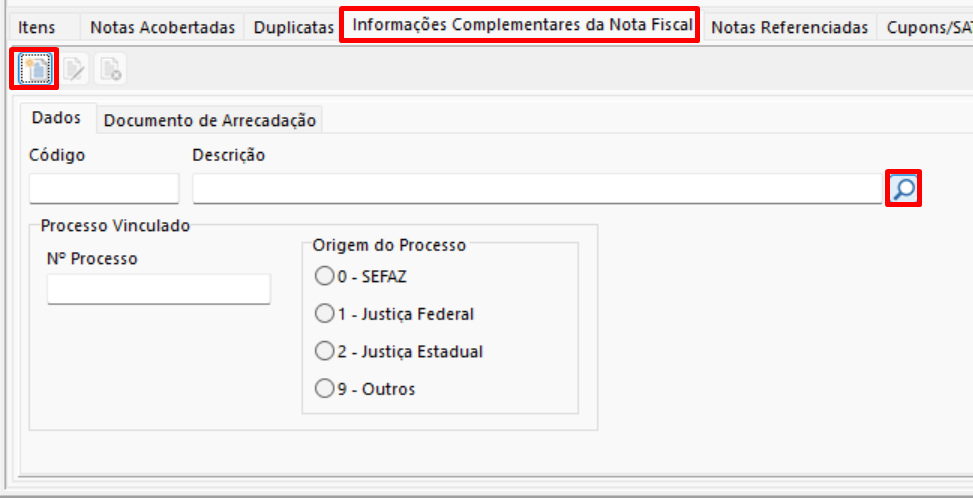This screenshot has height=498, width=973.
Task: Open the magnifier search next to Descrição
Action: pyautogui.click(x=904, y=188)
